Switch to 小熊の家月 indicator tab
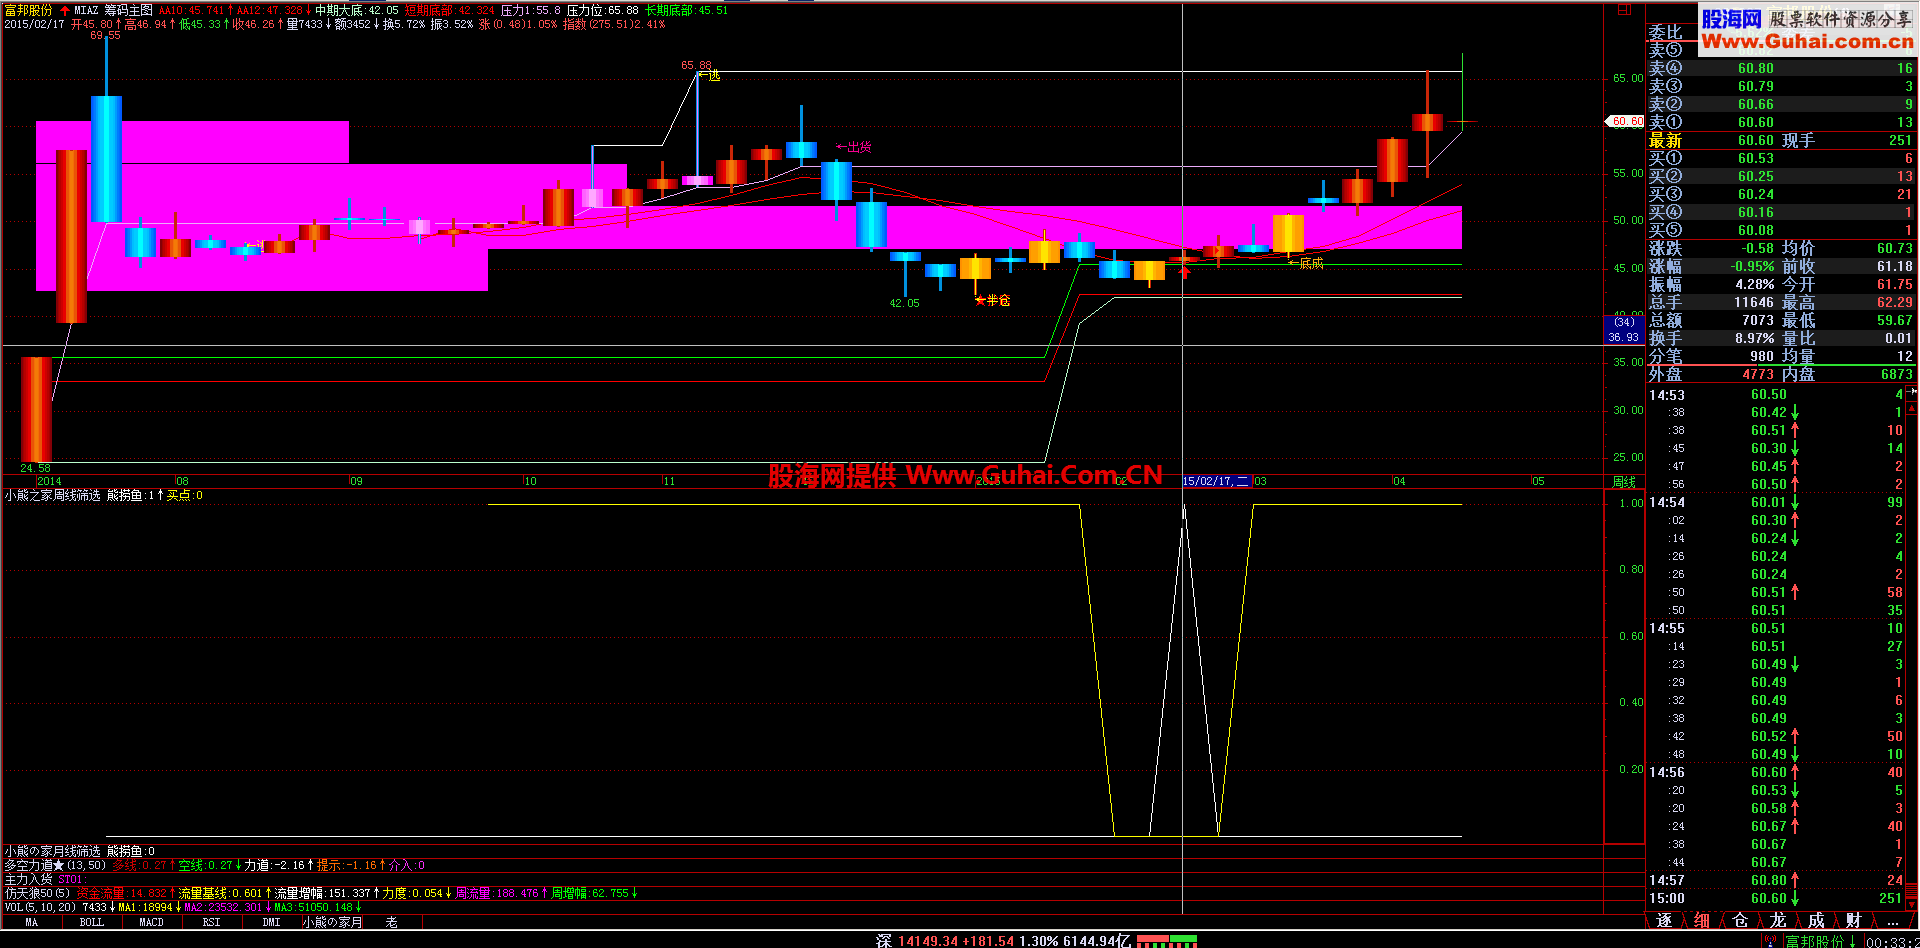This screenshot has width=1920, height=948. pyautogui.click(x=332, y=922)
